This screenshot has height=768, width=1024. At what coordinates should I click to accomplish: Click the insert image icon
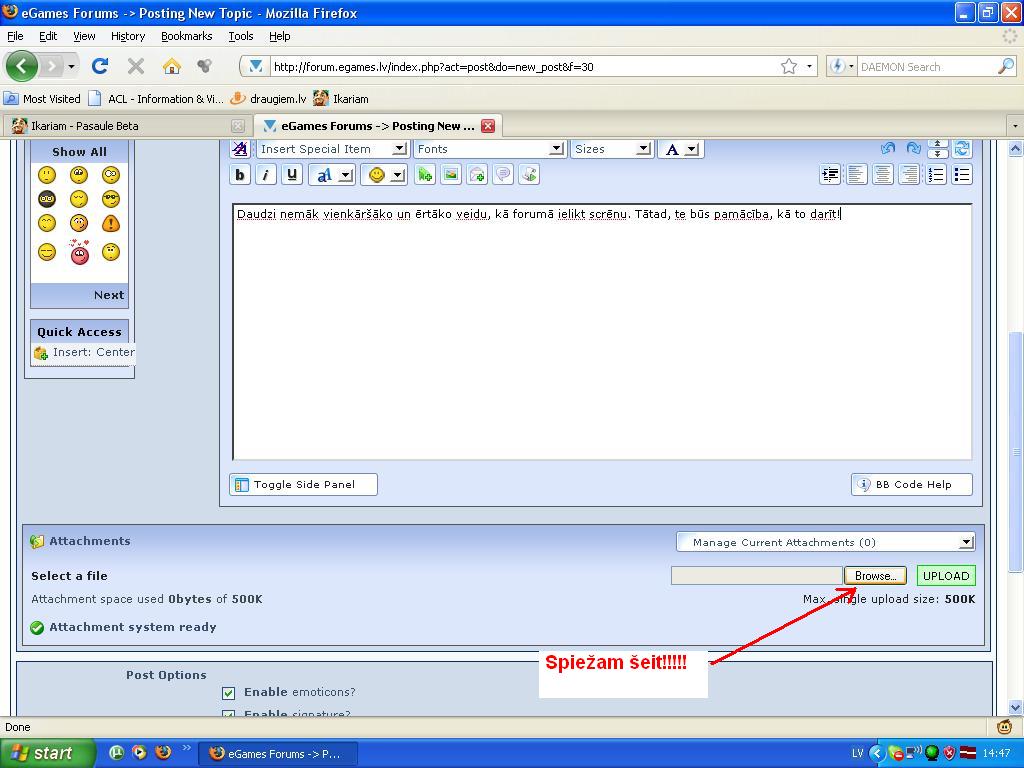pyautogui.click(x=451, y=175)
